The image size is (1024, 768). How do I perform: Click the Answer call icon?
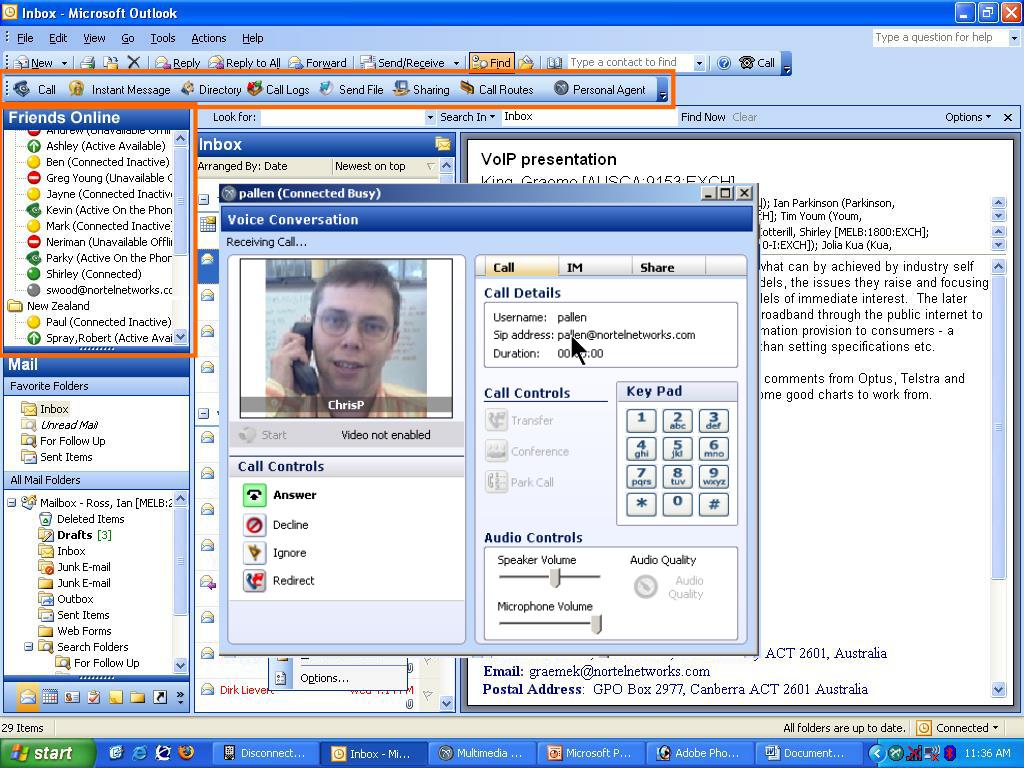point(254,495)
